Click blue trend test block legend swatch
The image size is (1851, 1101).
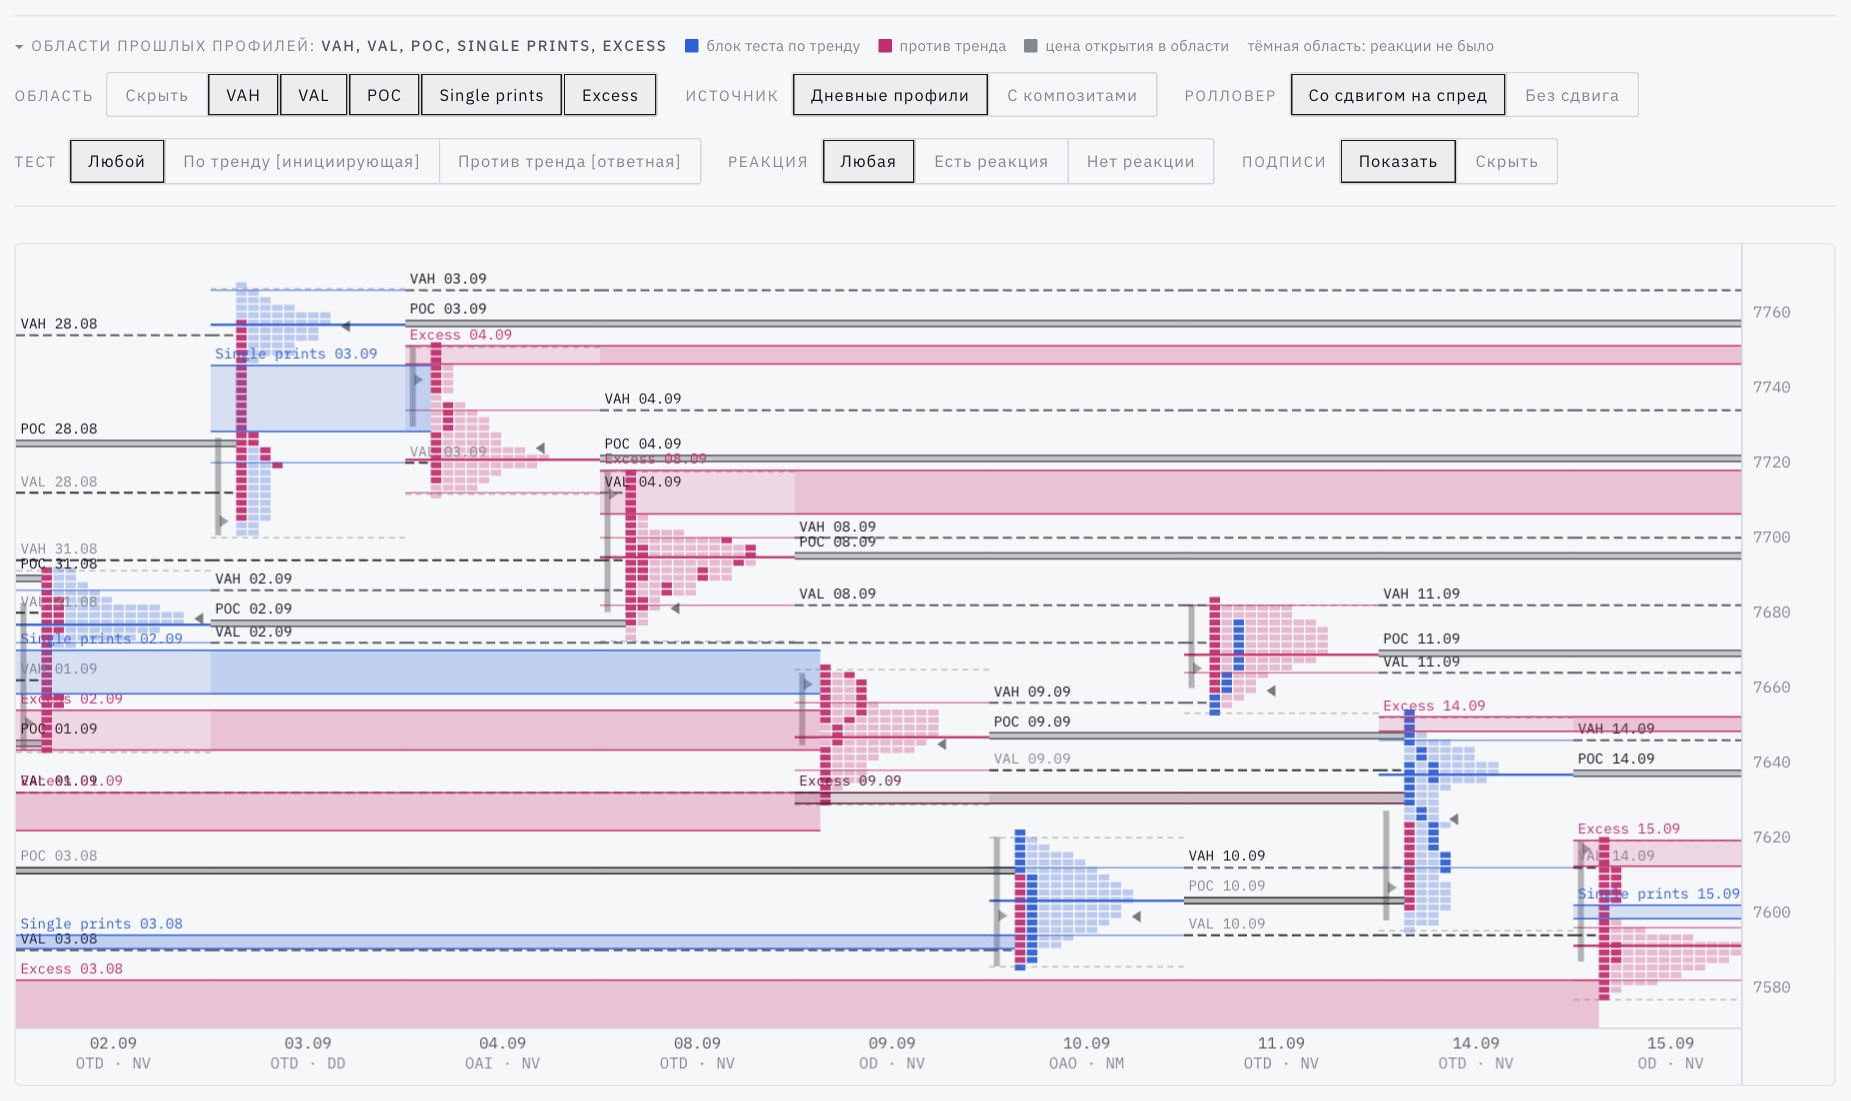tap(691, 46)
